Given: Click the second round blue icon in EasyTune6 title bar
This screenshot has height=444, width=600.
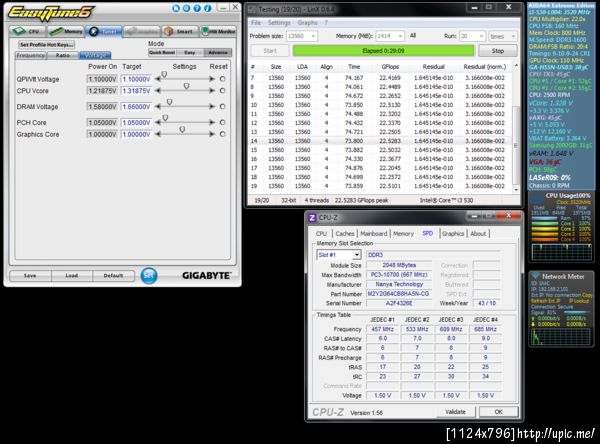Looking at the screenshot, I should click(186, 8).
